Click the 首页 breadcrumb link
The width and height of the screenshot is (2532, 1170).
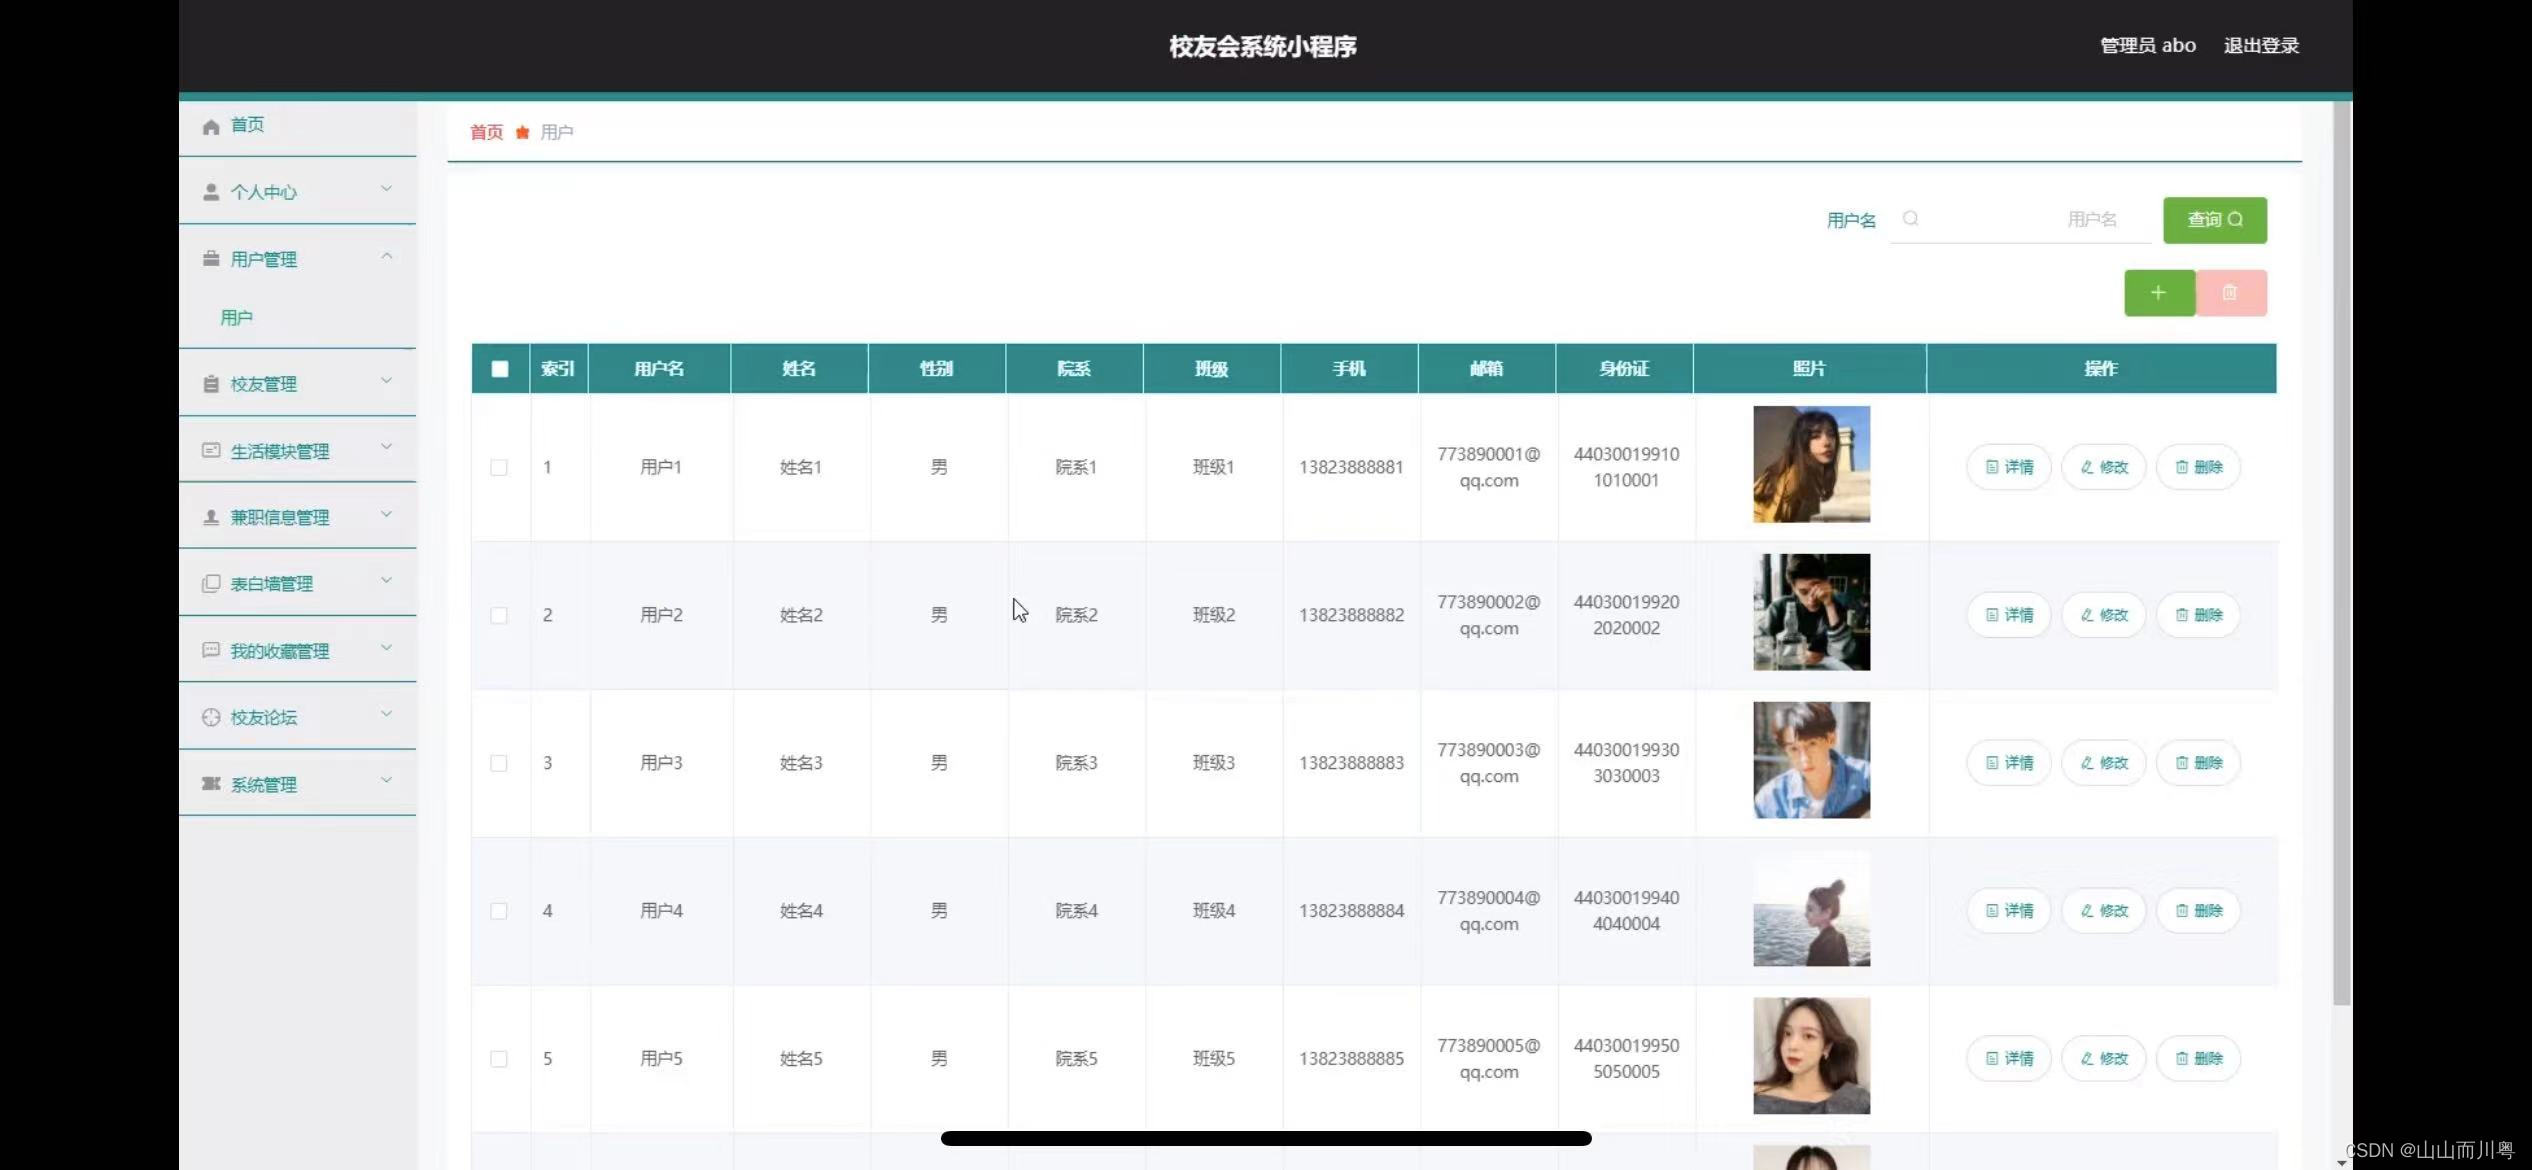point(487,132)
